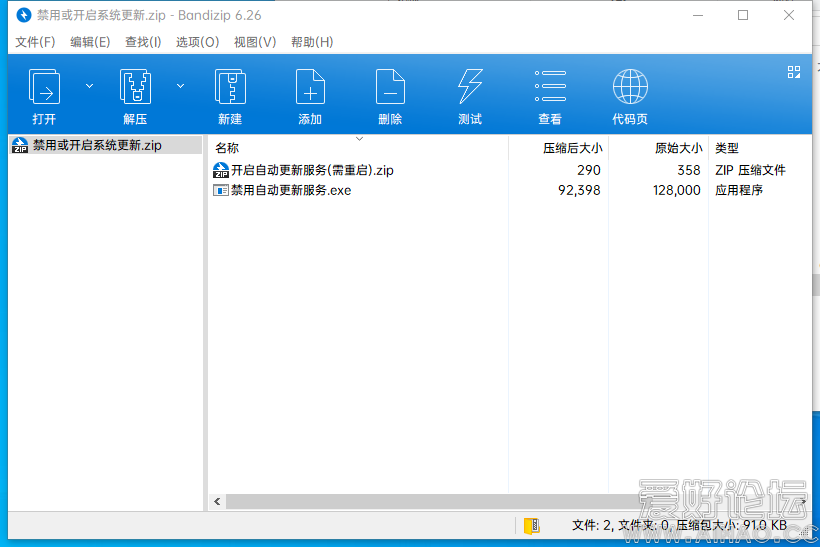Image resolution: width=820 pixels, height=547 pixels.
Task: Click the horizontal scrollbar left arrow
Action: pyautogui.click(x=217, y=502)
